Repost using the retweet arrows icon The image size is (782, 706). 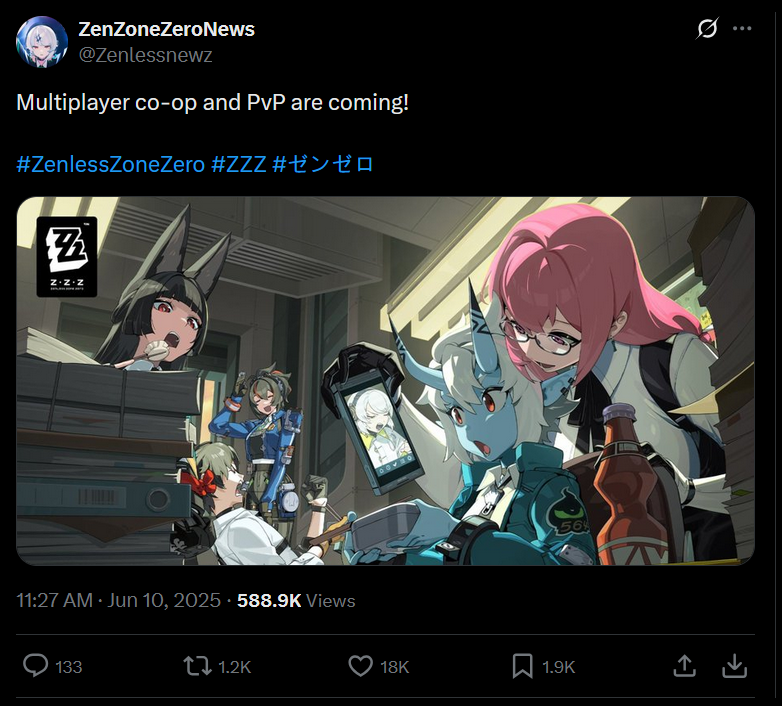(x=198, y=666)
